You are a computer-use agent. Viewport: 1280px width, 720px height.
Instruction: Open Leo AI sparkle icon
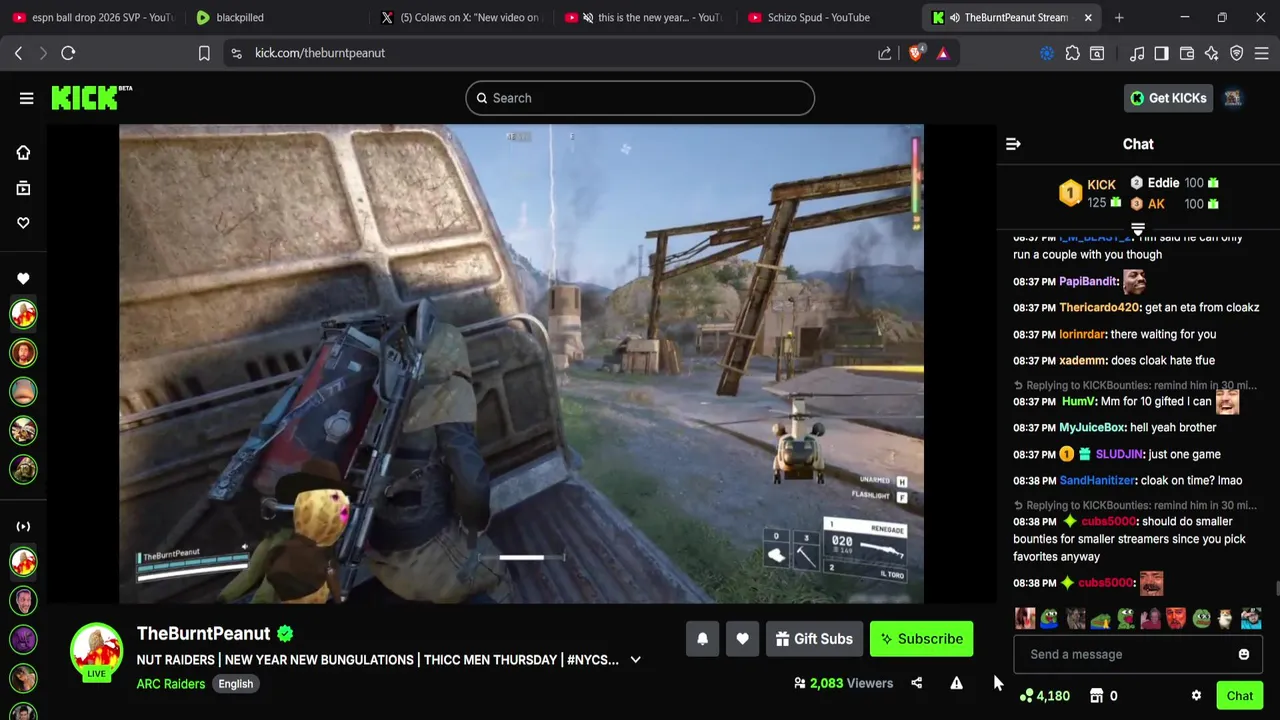pyautogui.click(x=1211, y=53)
